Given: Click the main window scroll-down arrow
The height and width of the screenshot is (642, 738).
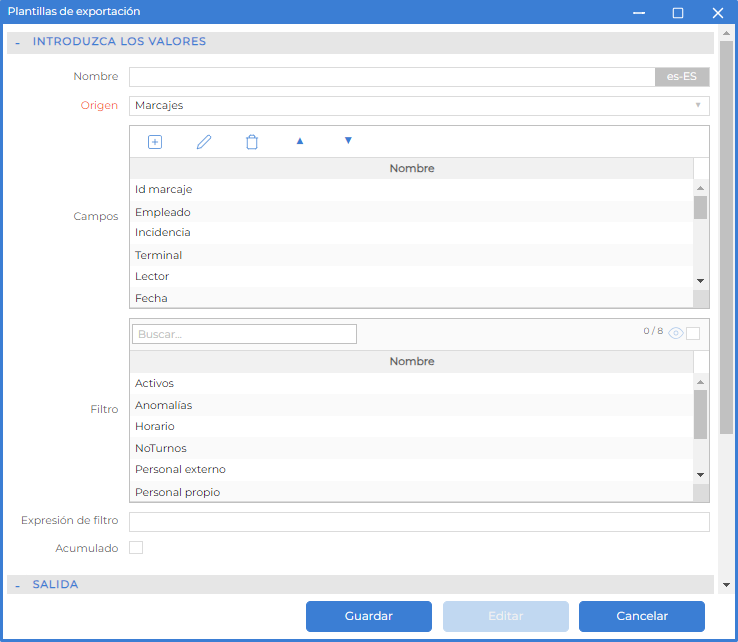Looking at the screenshot, I should pos(726,585).
